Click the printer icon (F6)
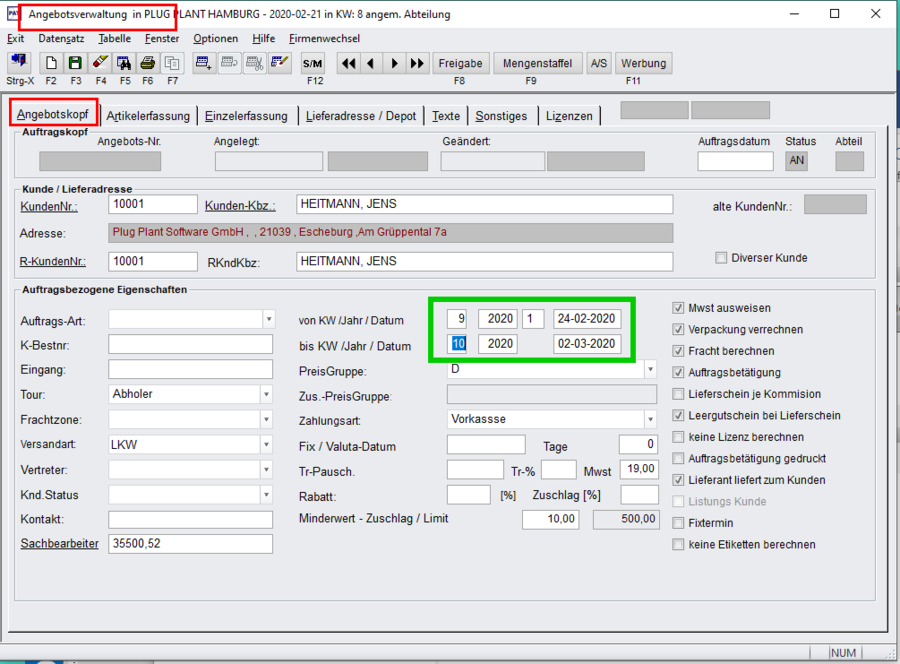 pos(147,63)
